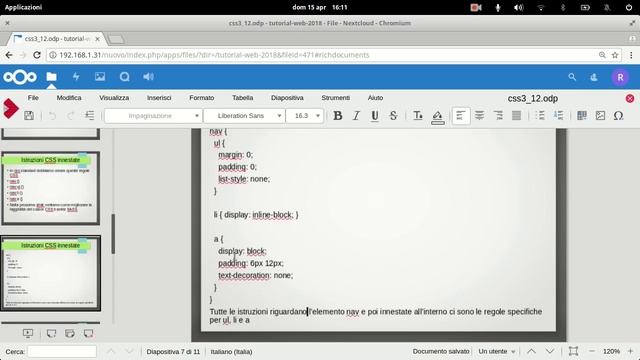Image resolution: width=640 pixels, height=360 pixels.
Task: Fit slide to window icon
Action: [x=573, y=351]
